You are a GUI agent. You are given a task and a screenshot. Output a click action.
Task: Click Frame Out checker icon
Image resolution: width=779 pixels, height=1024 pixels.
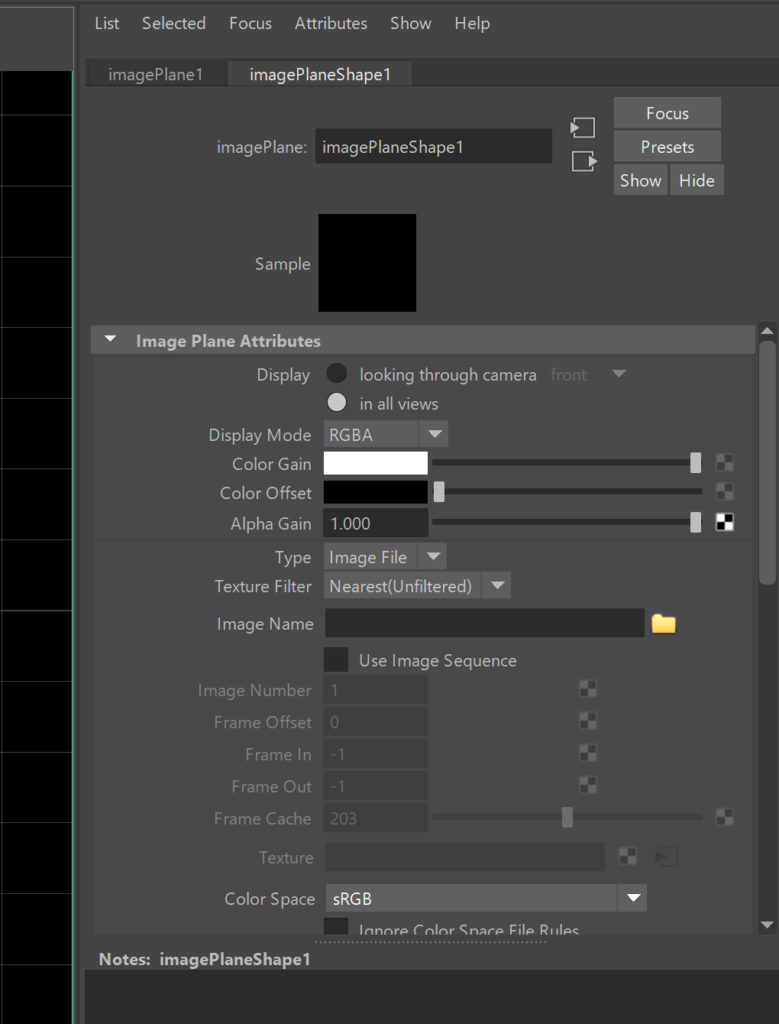(x=588, y=785)
